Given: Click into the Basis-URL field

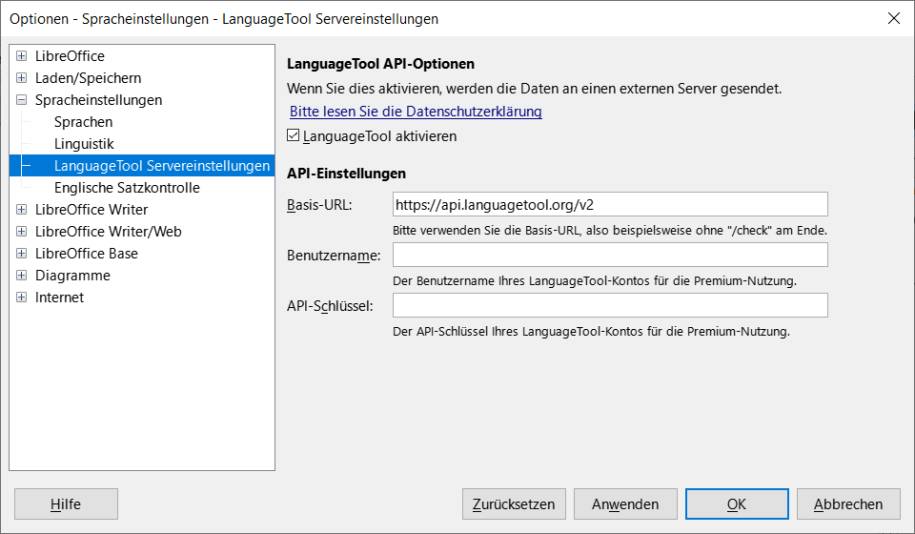Looking at the screenshot, I should tap(610, 204).
